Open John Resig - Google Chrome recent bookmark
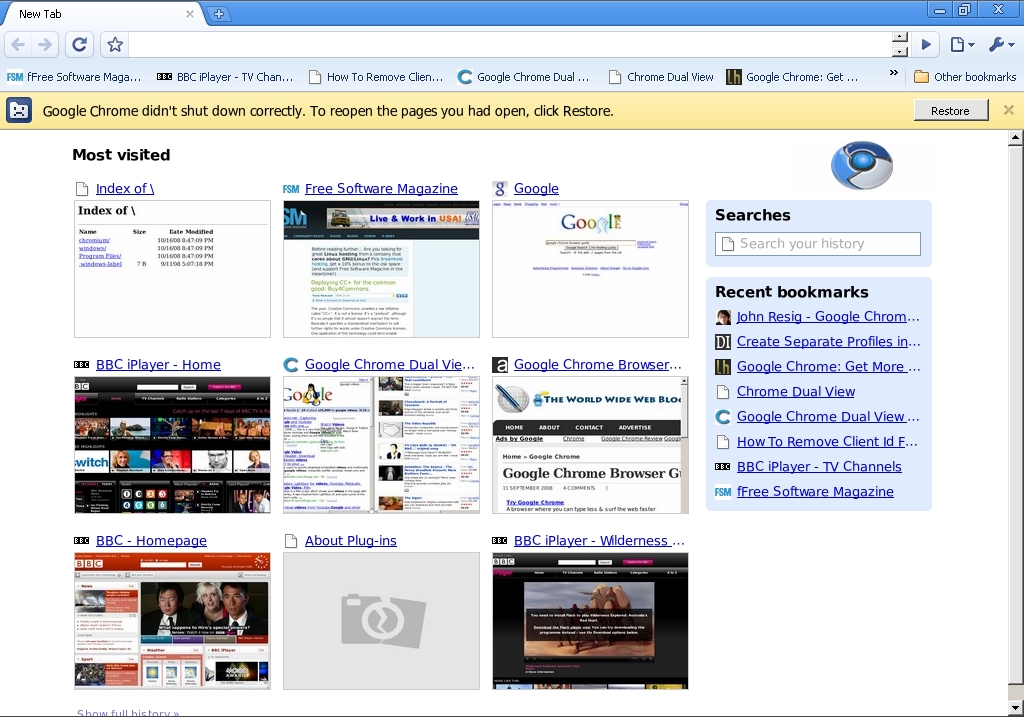1024x717 pixels. pos(828,317)
